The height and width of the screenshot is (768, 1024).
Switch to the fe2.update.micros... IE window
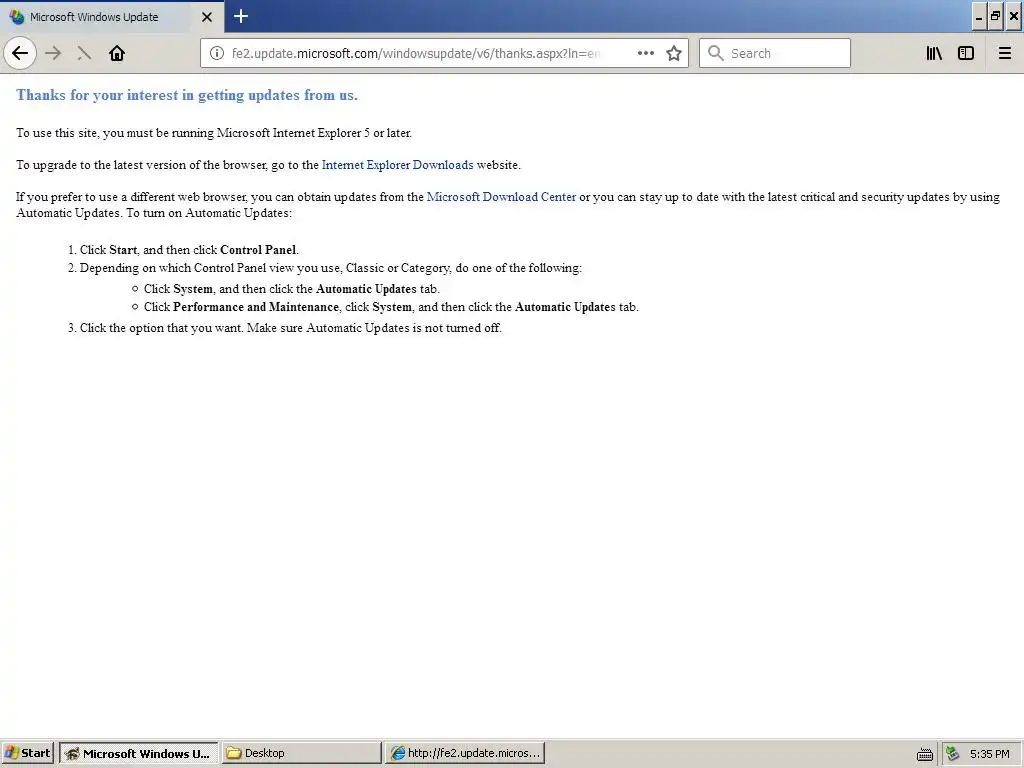(x=464, y=753)
